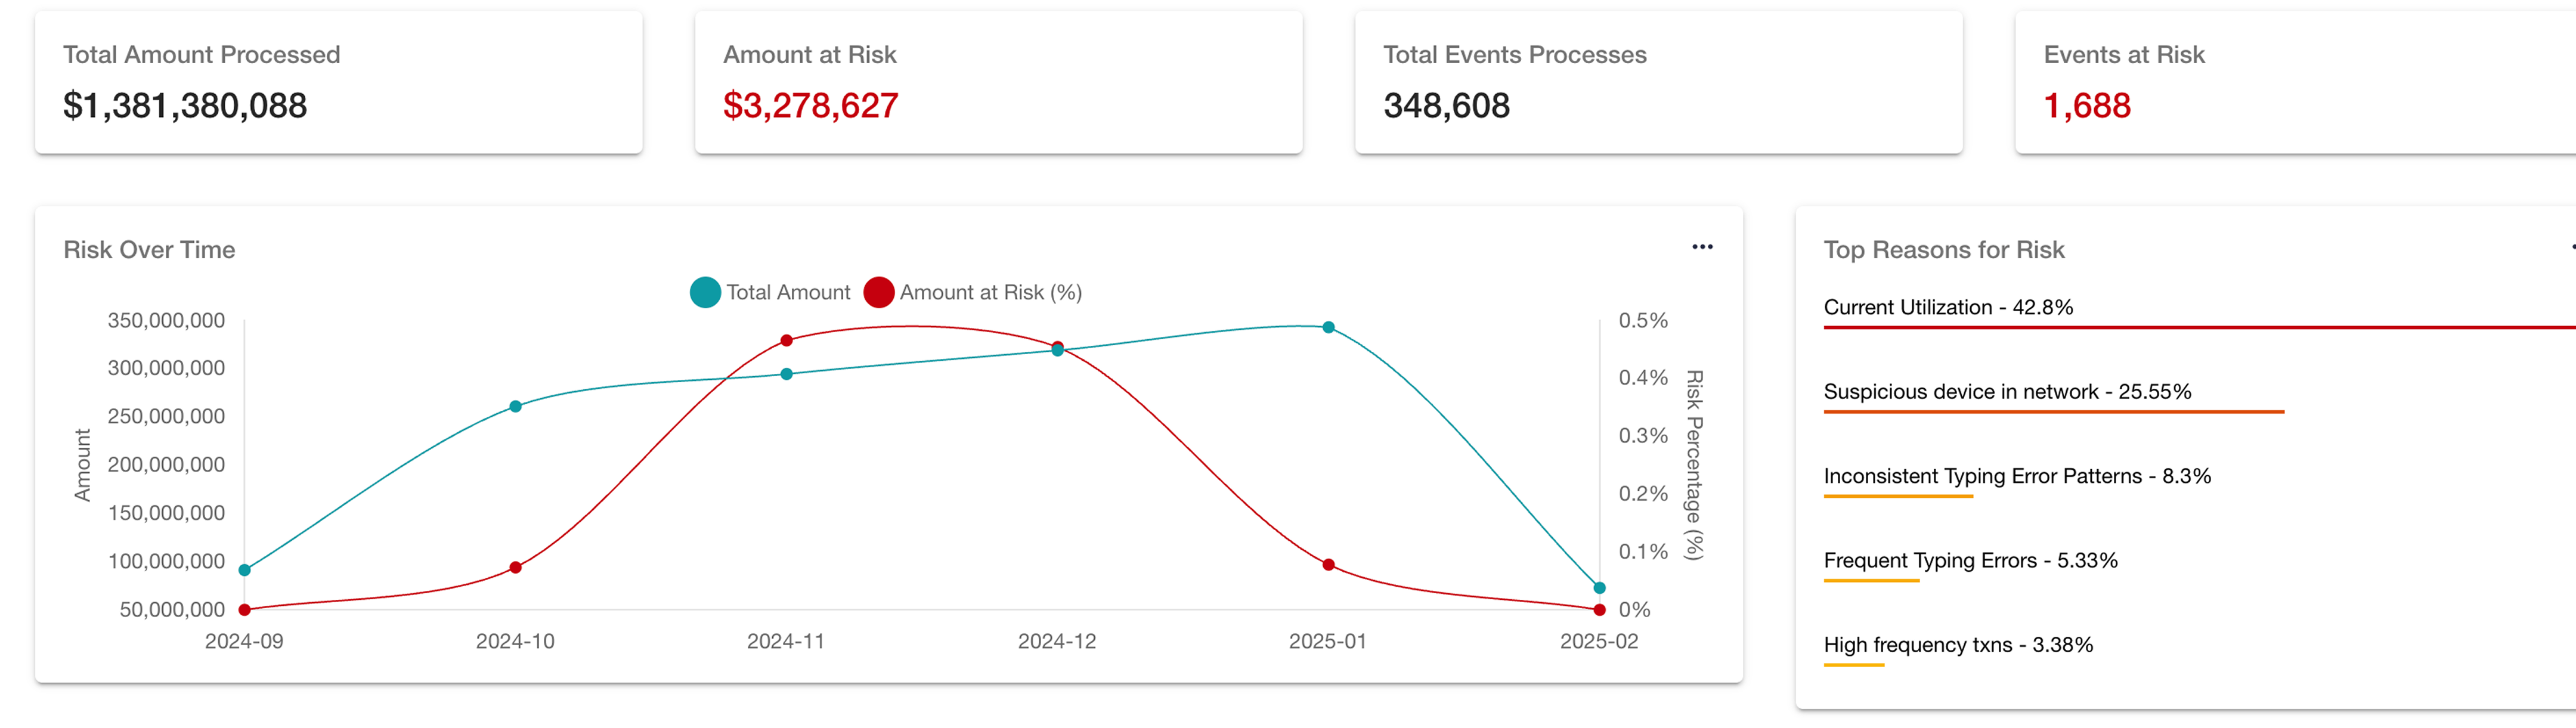Click the Total Amount point at 2025-01
This screenshot has width=2576, height=728.
[1328, 327]
